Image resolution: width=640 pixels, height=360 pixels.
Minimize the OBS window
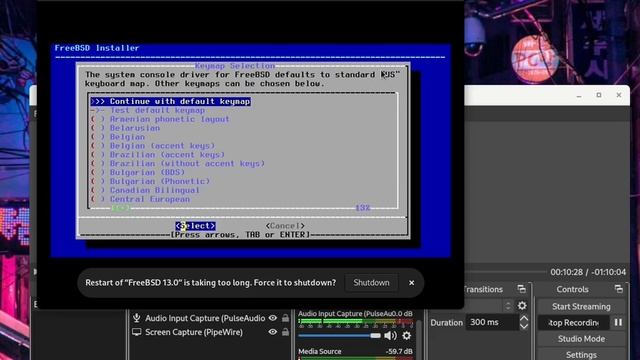pyautogui.click(x=579, y=95)
